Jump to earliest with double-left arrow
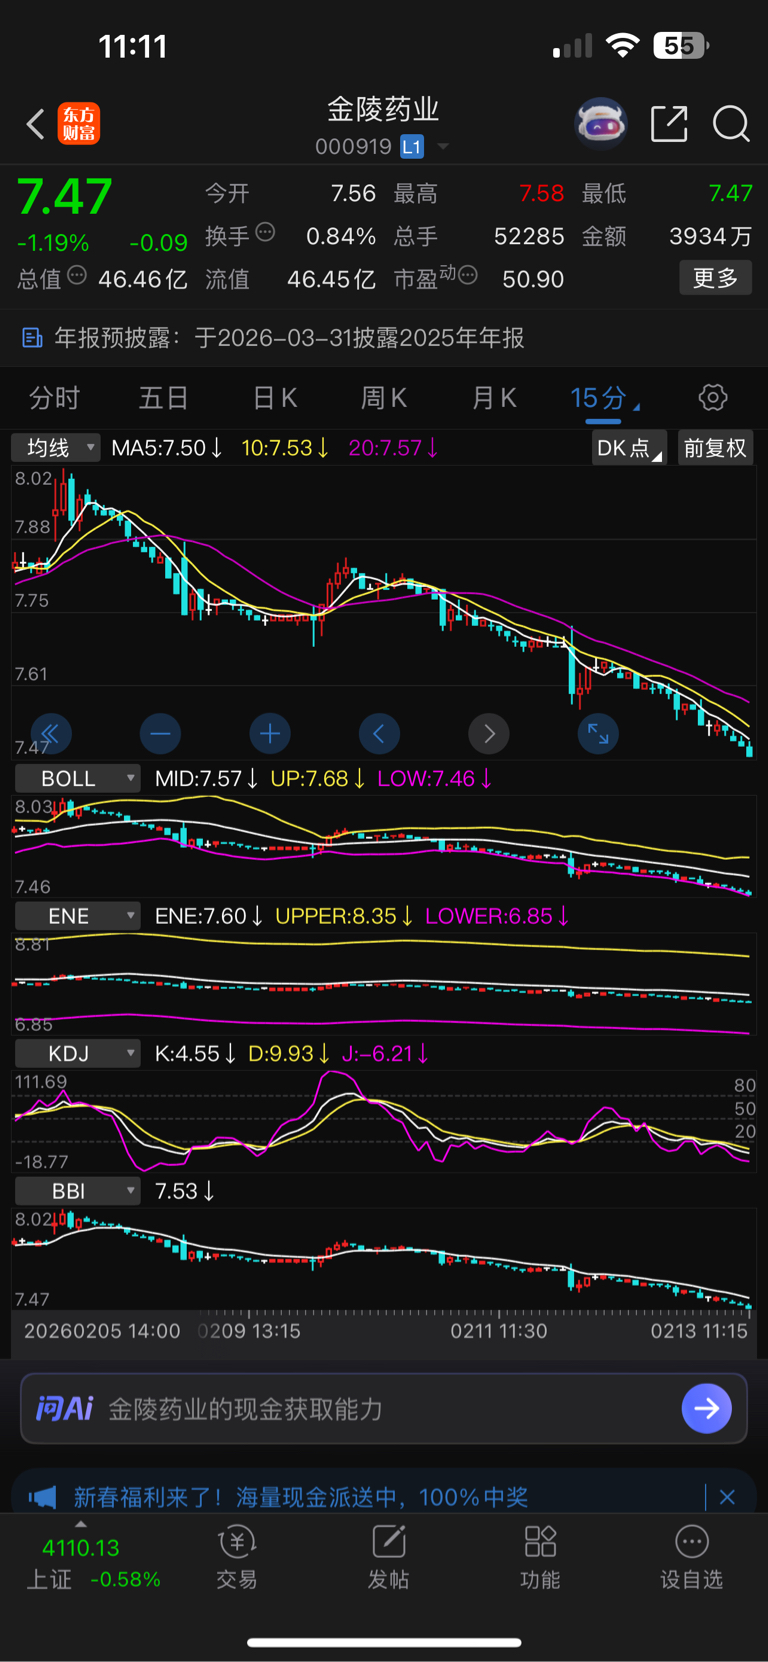The image size is (768, 1662). coord(50,734)
